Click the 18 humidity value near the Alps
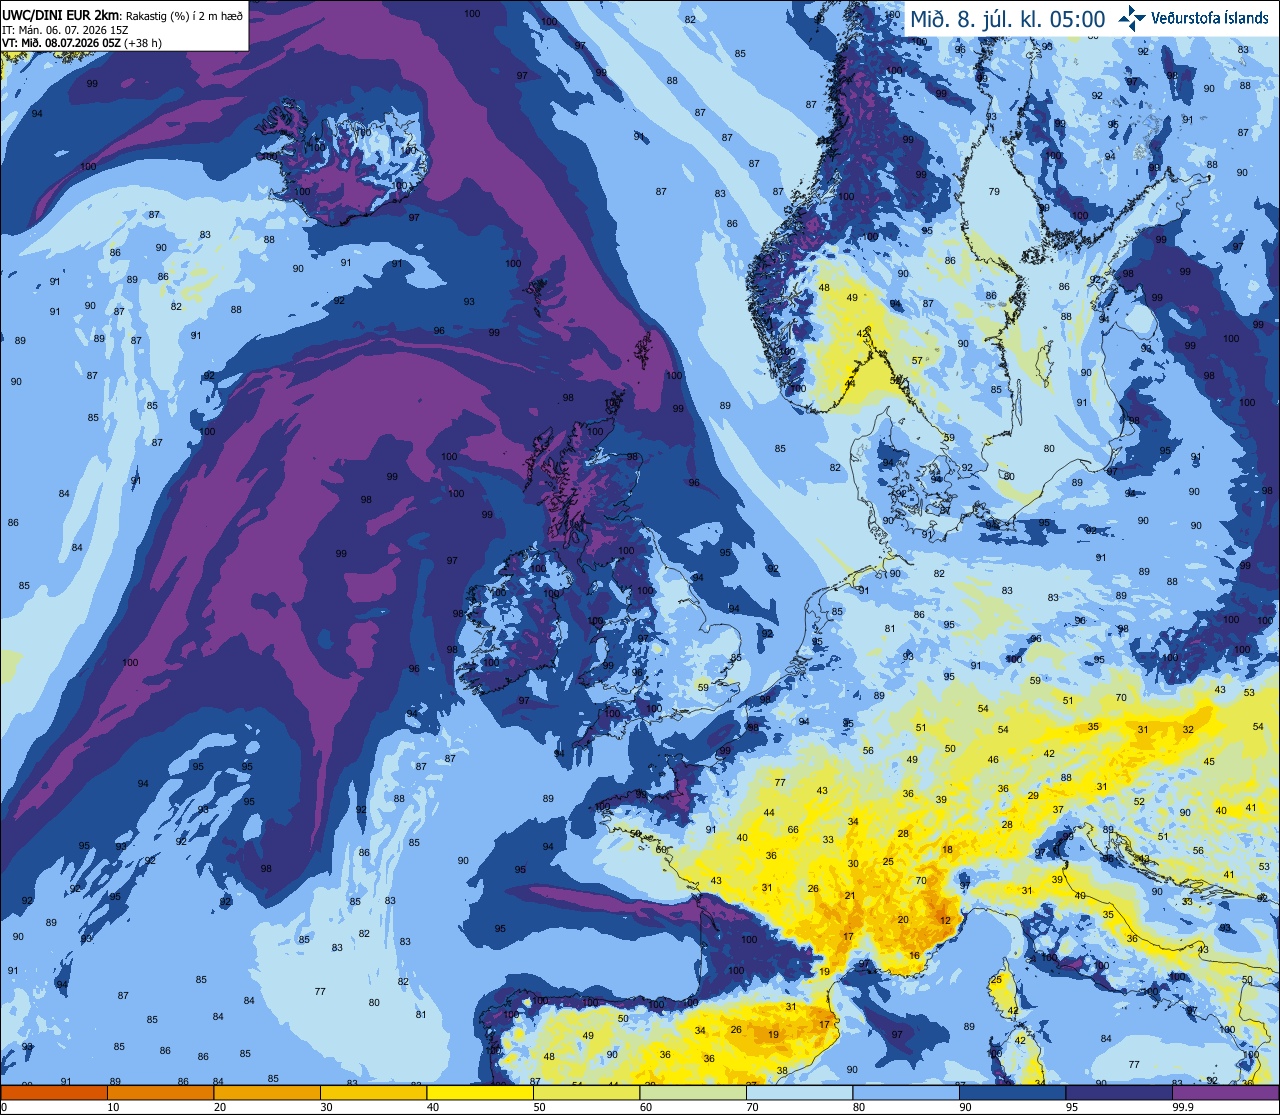The image size is (1280, 1115). (948, 850)
